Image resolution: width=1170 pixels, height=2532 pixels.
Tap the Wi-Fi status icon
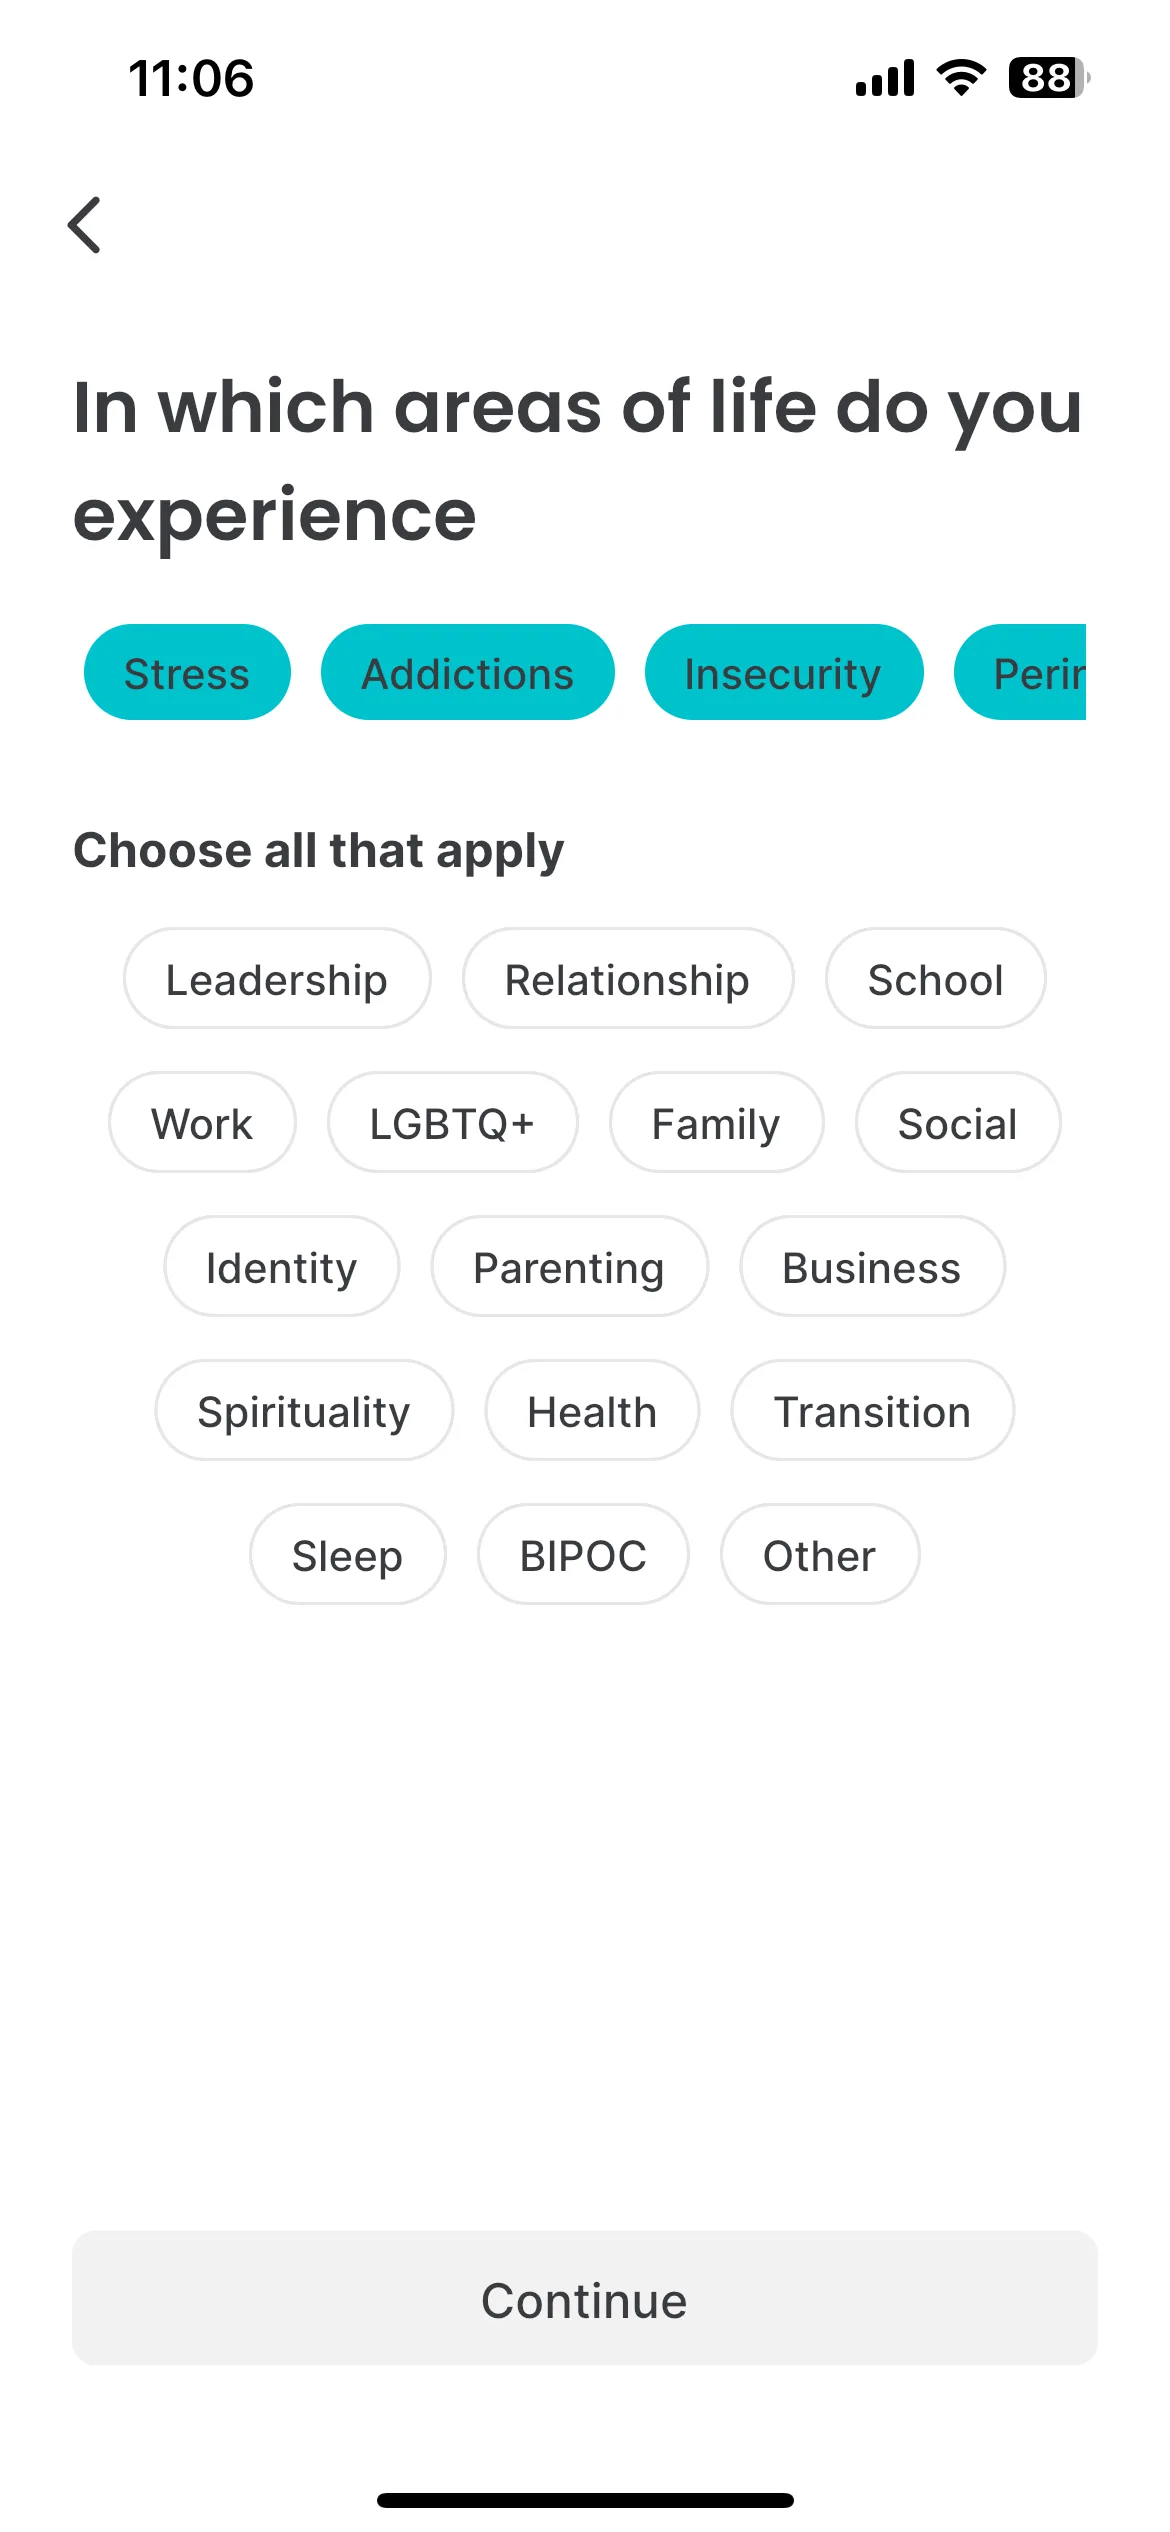point(961,78)
